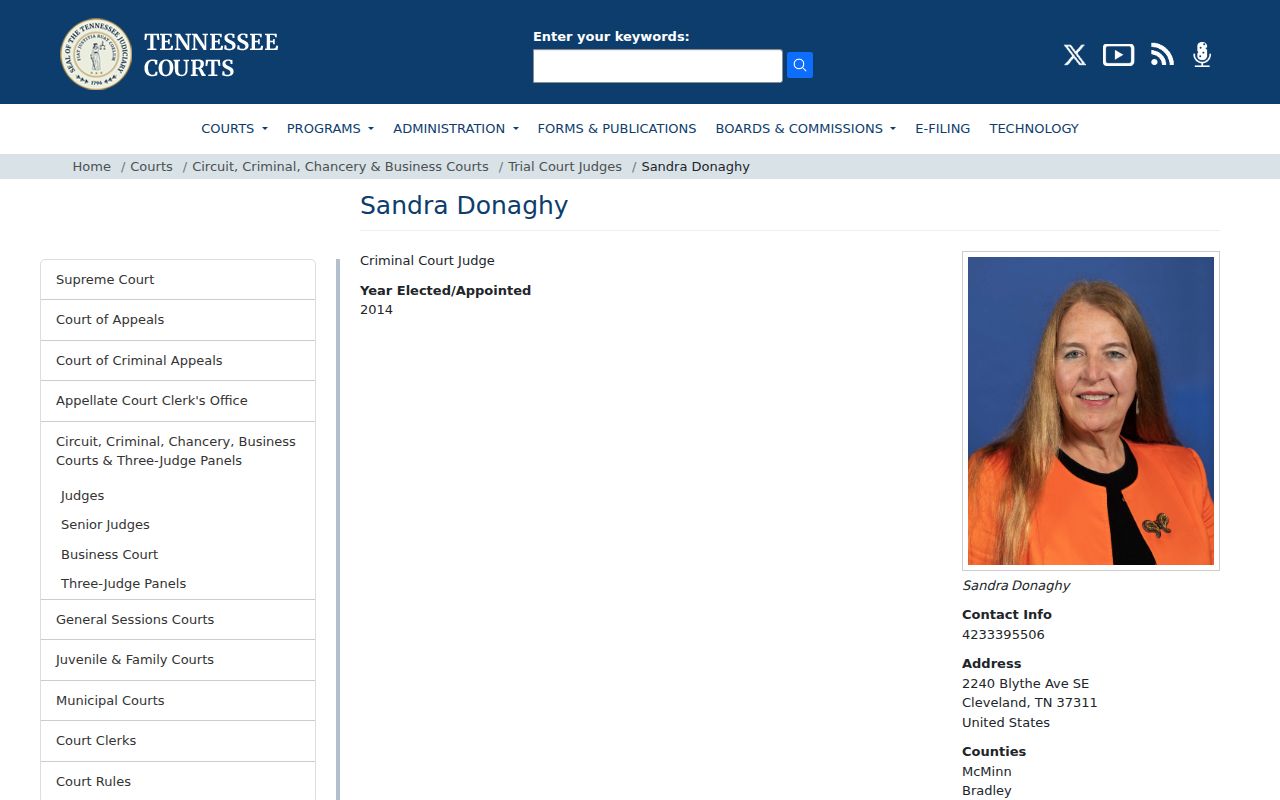Open Circuit, Criminal, Chancery & Business Courts breadcrumb
This screenshot has width=1280, height=800.
click(340, 167)
